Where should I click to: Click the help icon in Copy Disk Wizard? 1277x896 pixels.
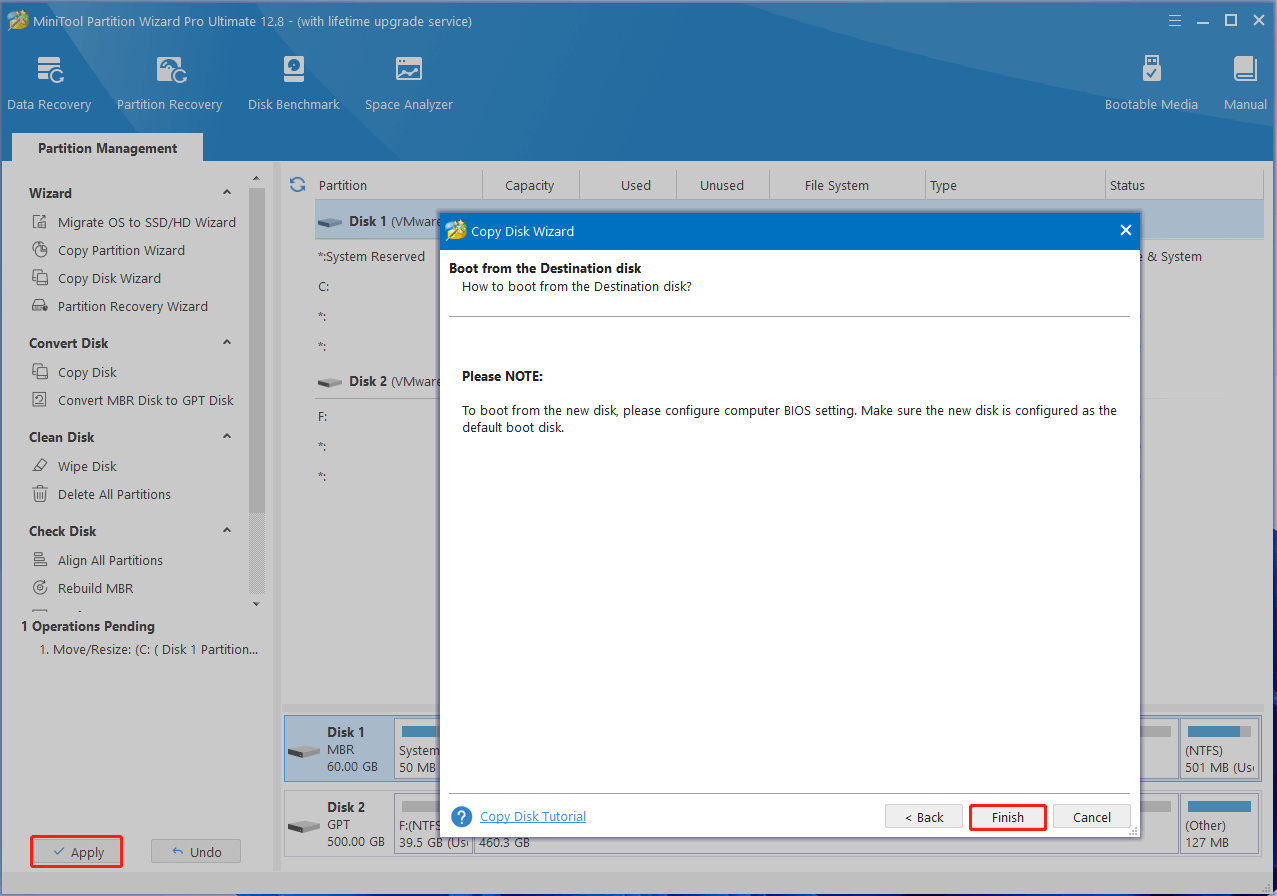point(461,817)
